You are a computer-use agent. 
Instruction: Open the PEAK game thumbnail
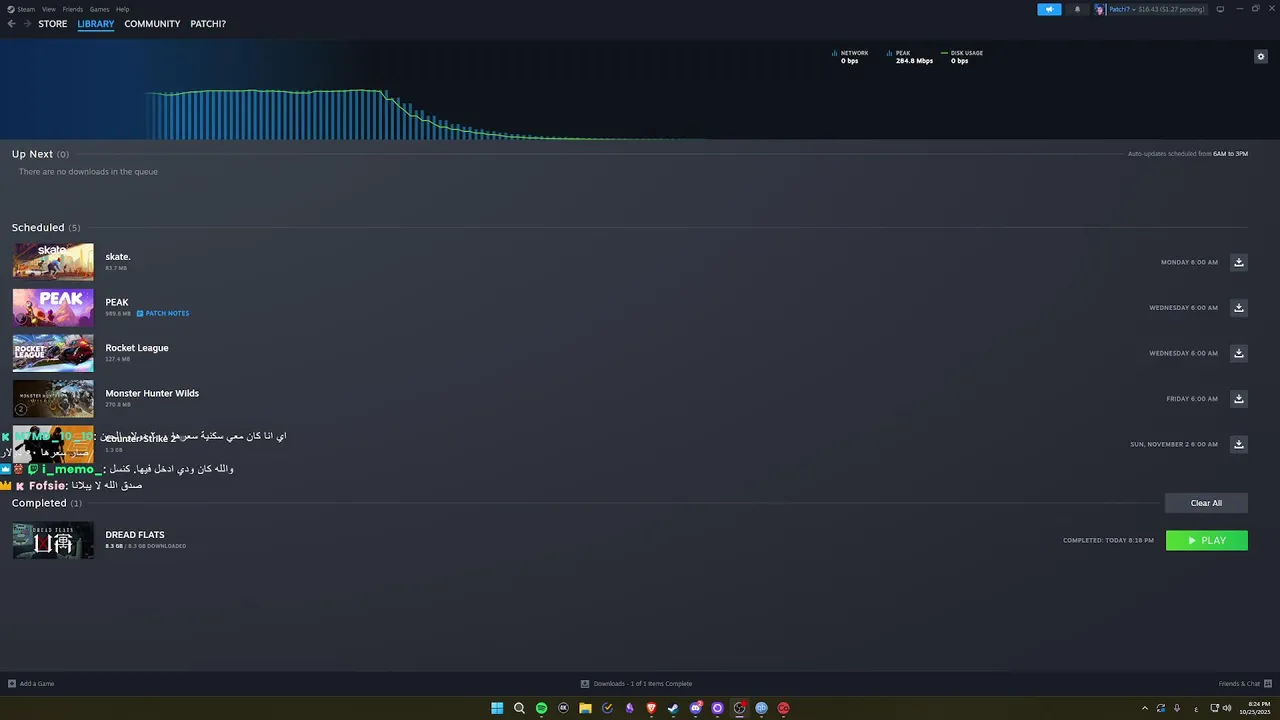pos(53,307)
